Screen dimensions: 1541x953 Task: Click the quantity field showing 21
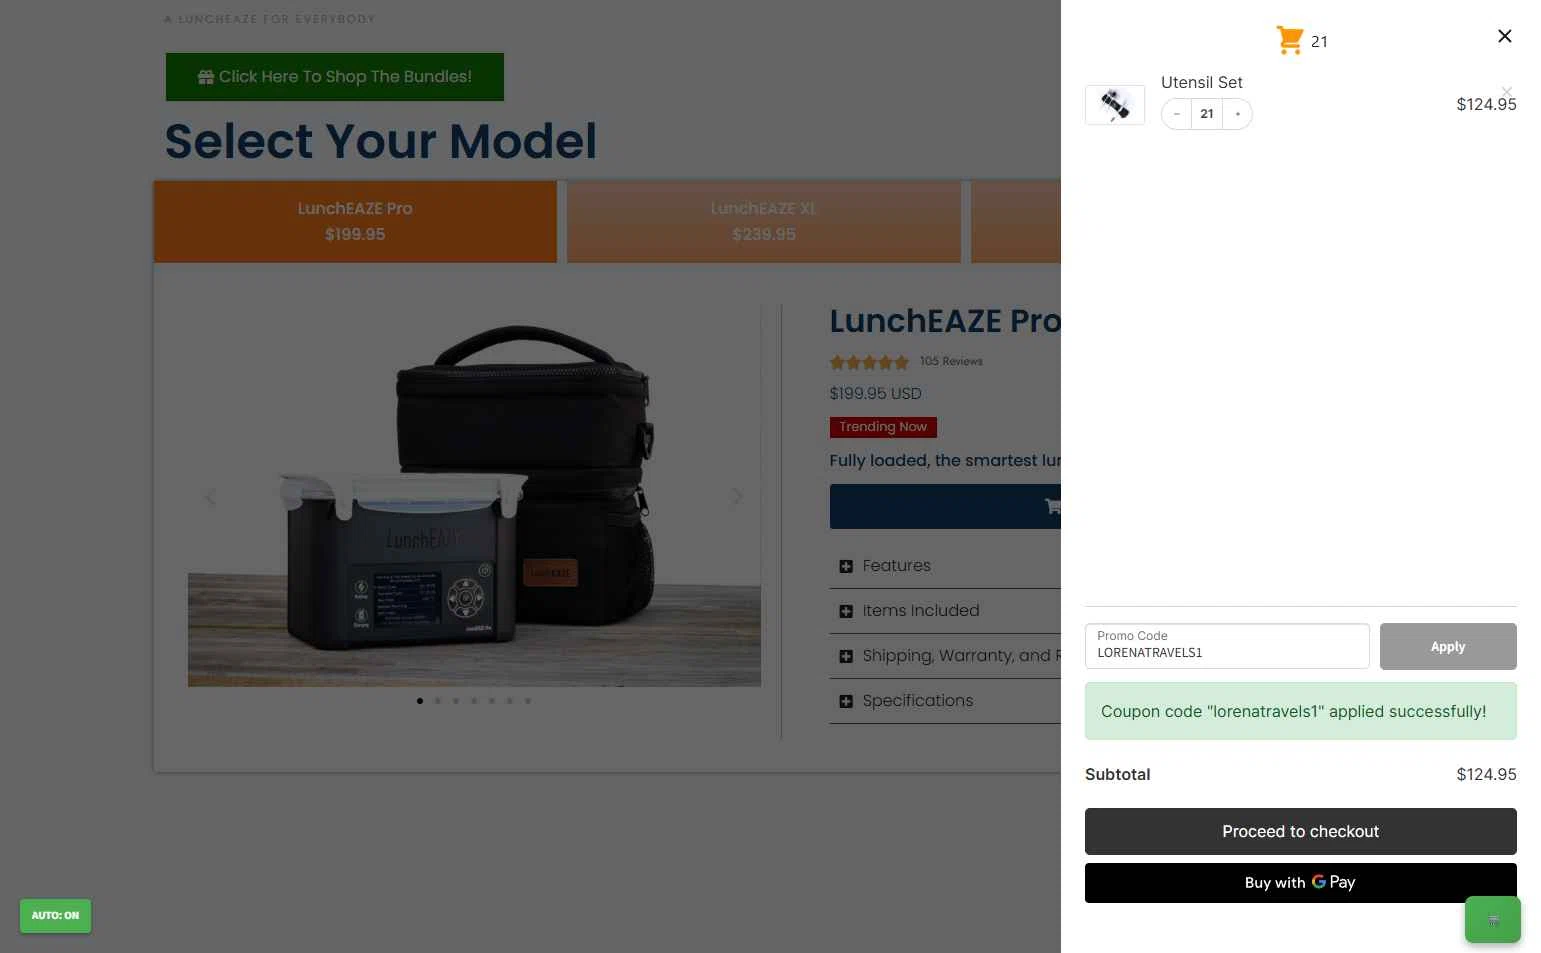[x=1207, y=114]
